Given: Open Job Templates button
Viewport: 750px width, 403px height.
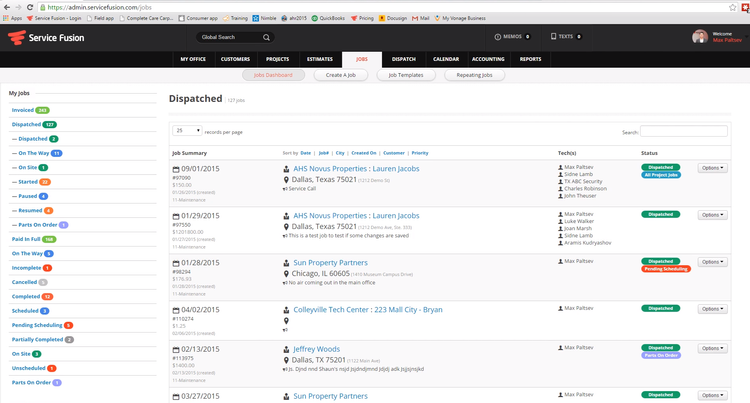Looking at the screenshot, I should point(407,75).
